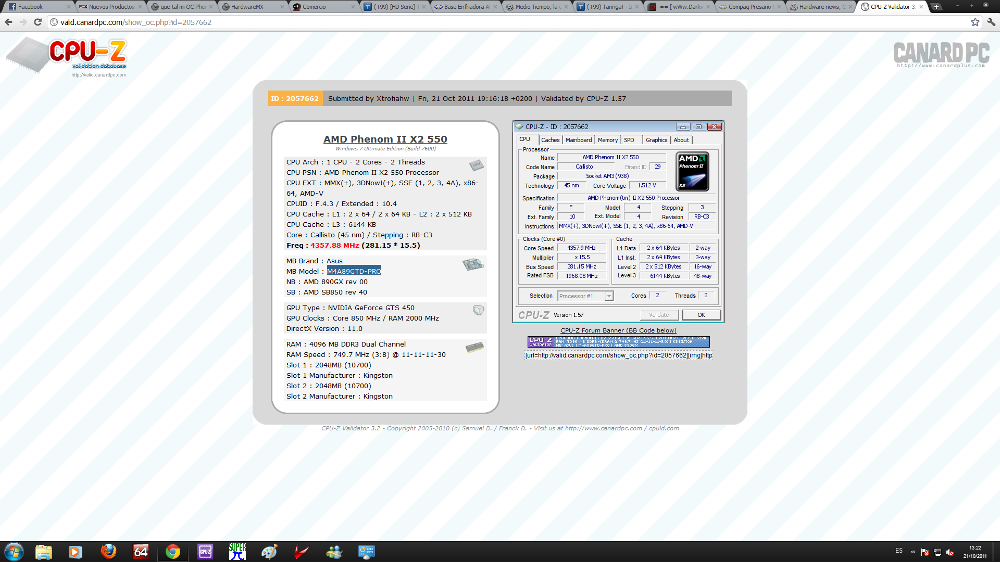This screenshot has width=1000, height=562.
Task: Switch to the Hardware news browser tab
Action: 820,6
